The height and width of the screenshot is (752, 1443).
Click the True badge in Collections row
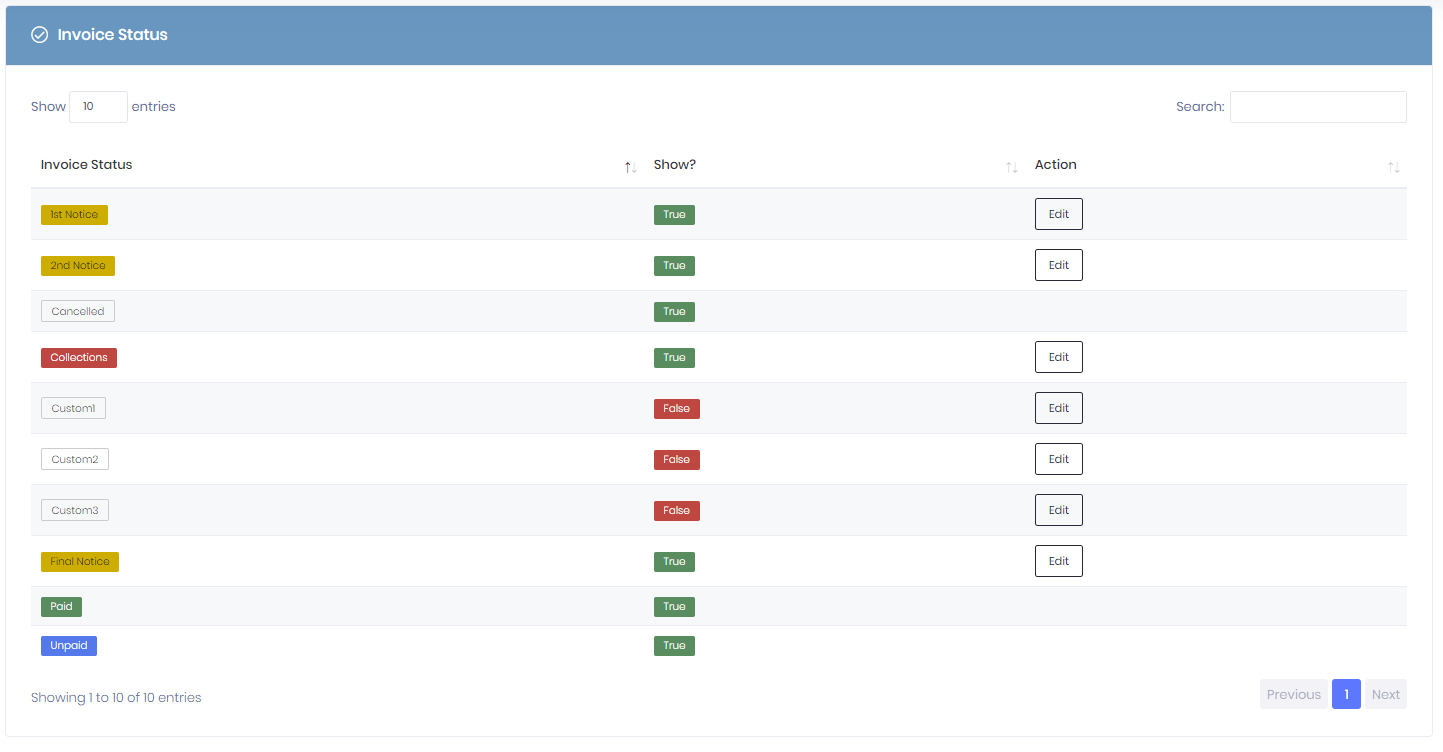coord(674,358)
